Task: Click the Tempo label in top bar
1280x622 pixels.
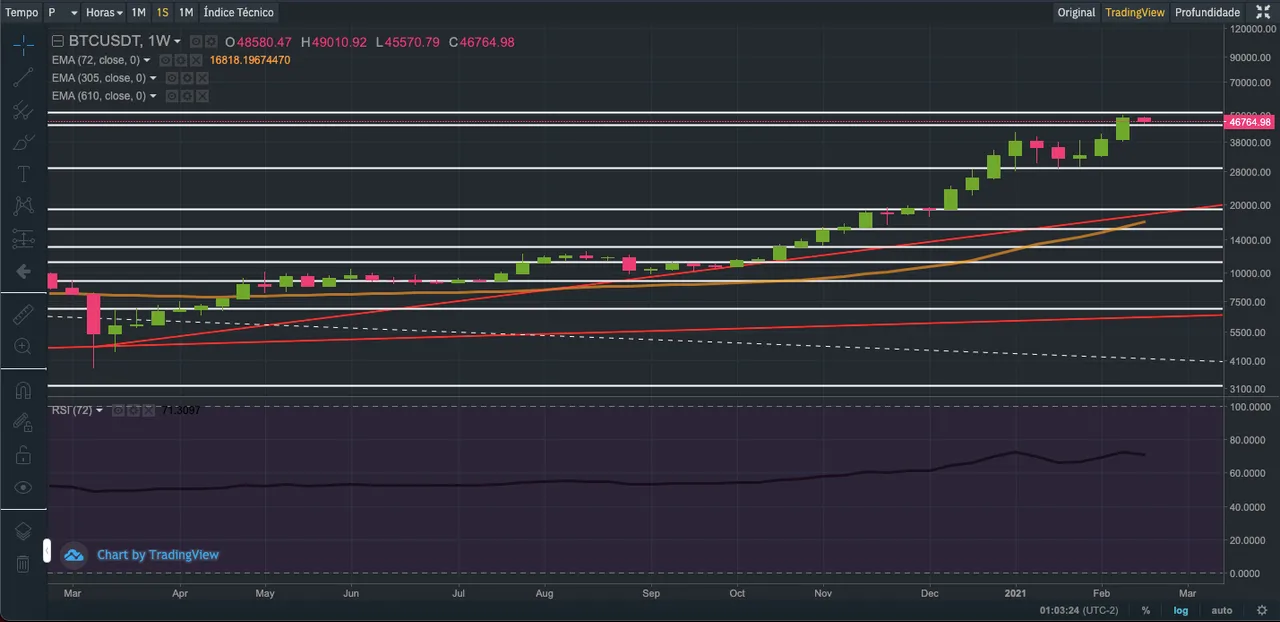Action: [21, 12]
